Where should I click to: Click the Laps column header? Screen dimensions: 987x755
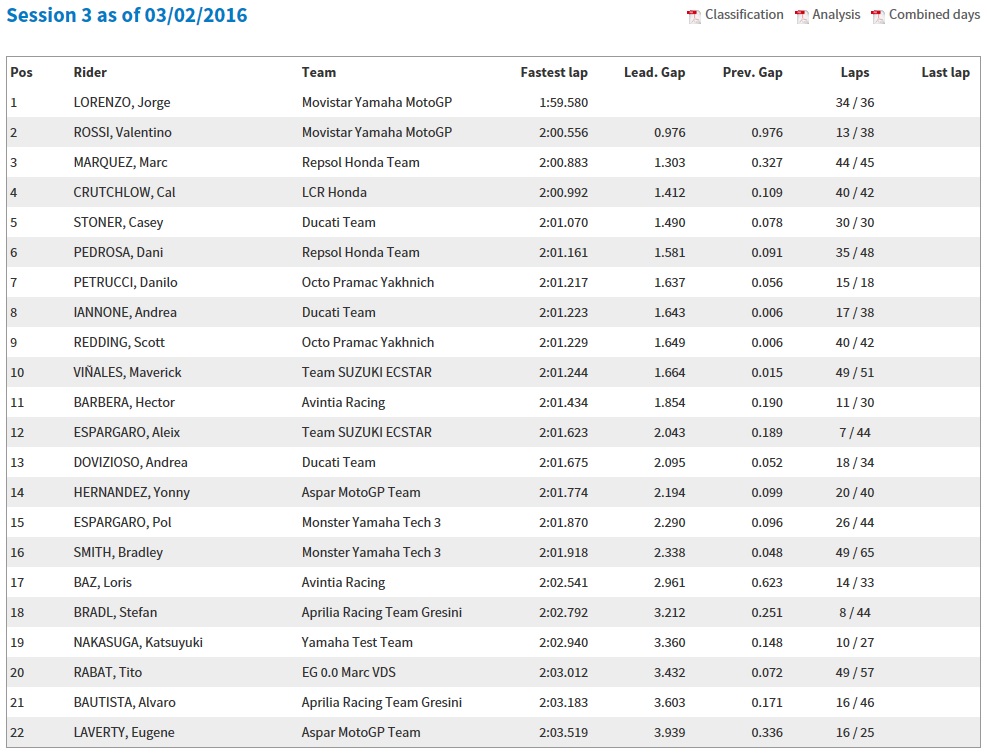pos(855,72)
